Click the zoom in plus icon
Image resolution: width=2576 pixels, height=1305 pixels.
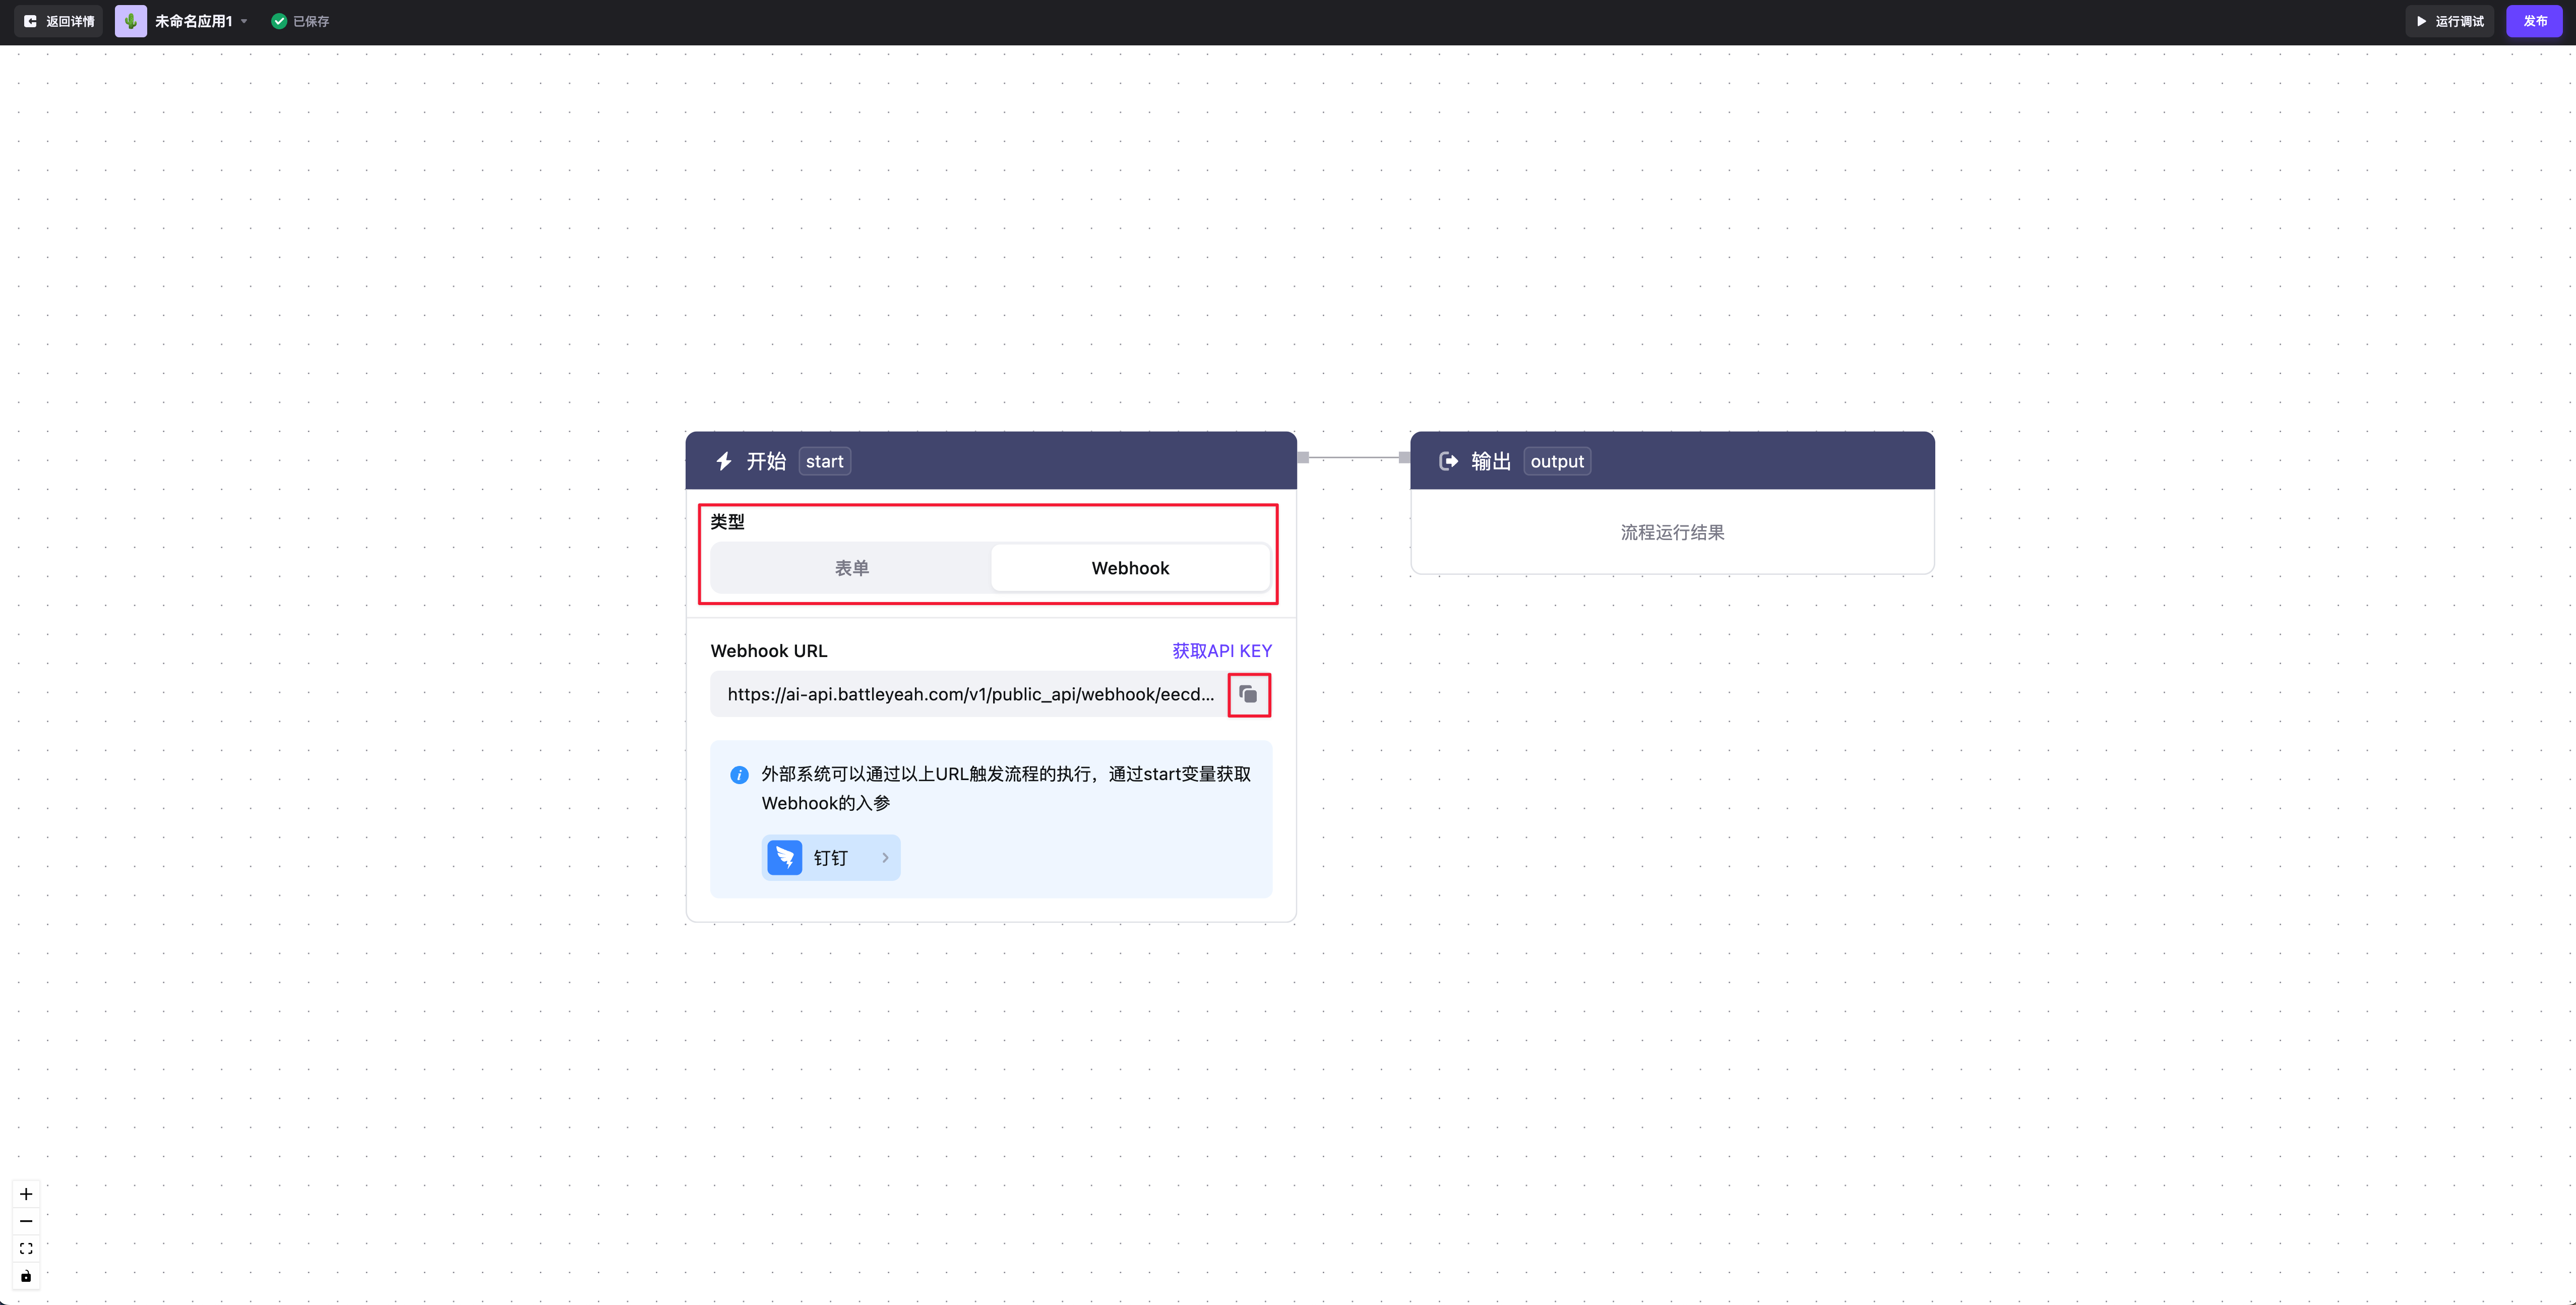point(26,1194)
